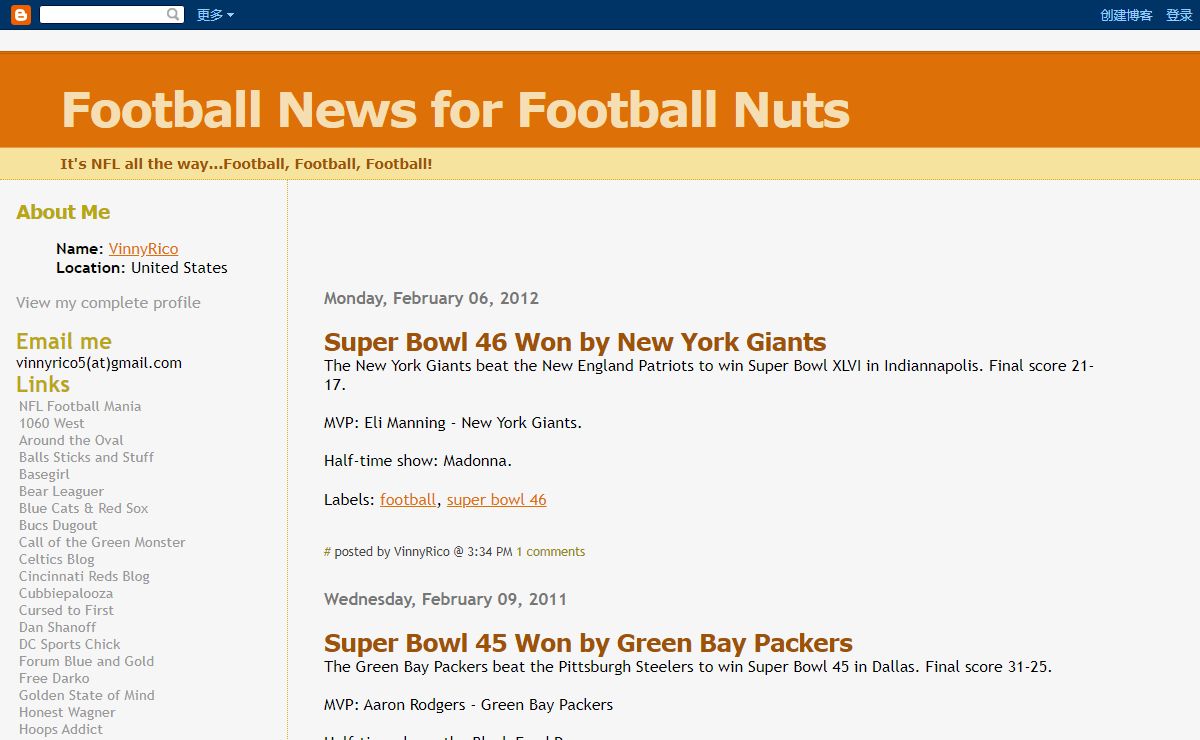Click the 创建博客 link
Viewport: 1200px width, 740px height.
point(1126,15)
